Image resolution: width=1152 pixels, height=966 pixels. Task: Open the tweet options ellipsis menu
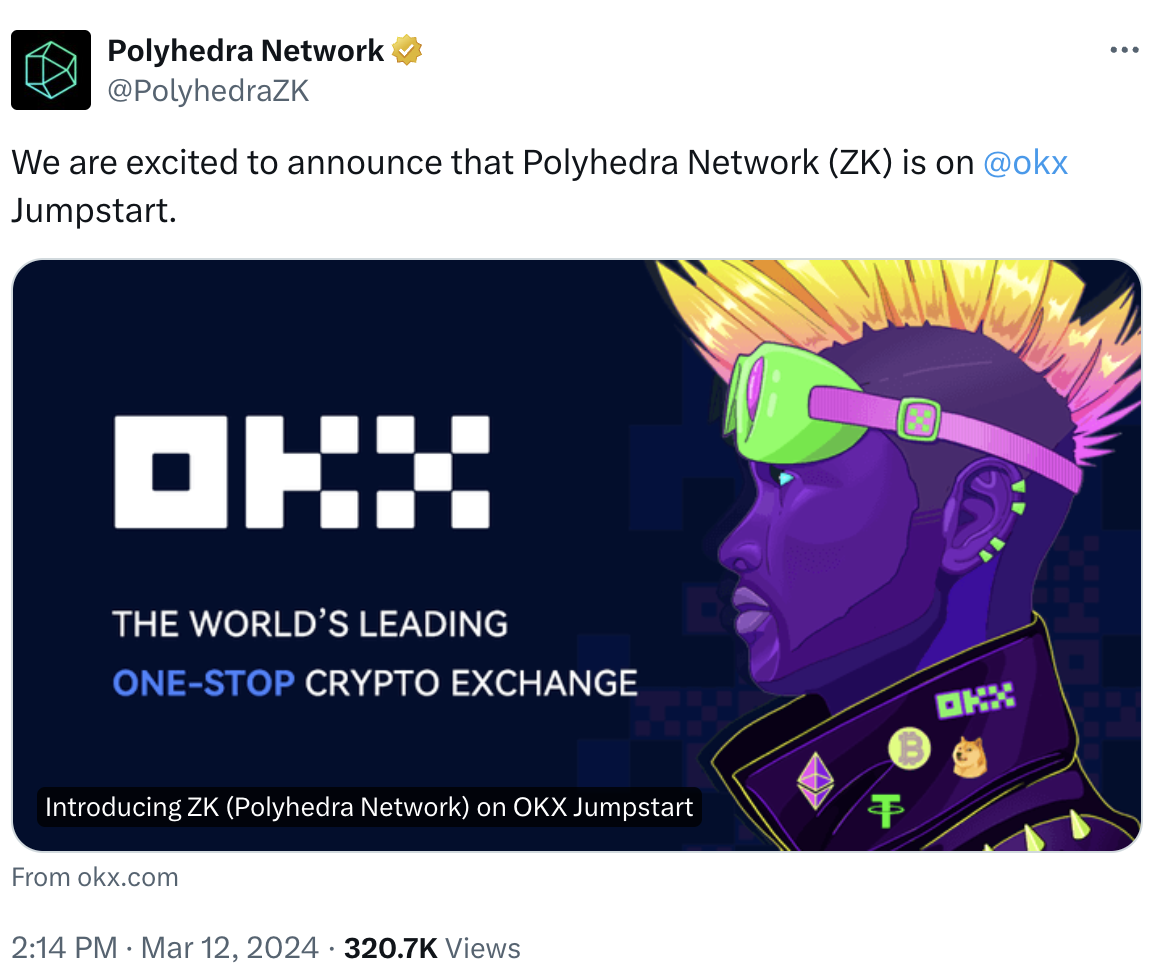(x=1124, y=49)
